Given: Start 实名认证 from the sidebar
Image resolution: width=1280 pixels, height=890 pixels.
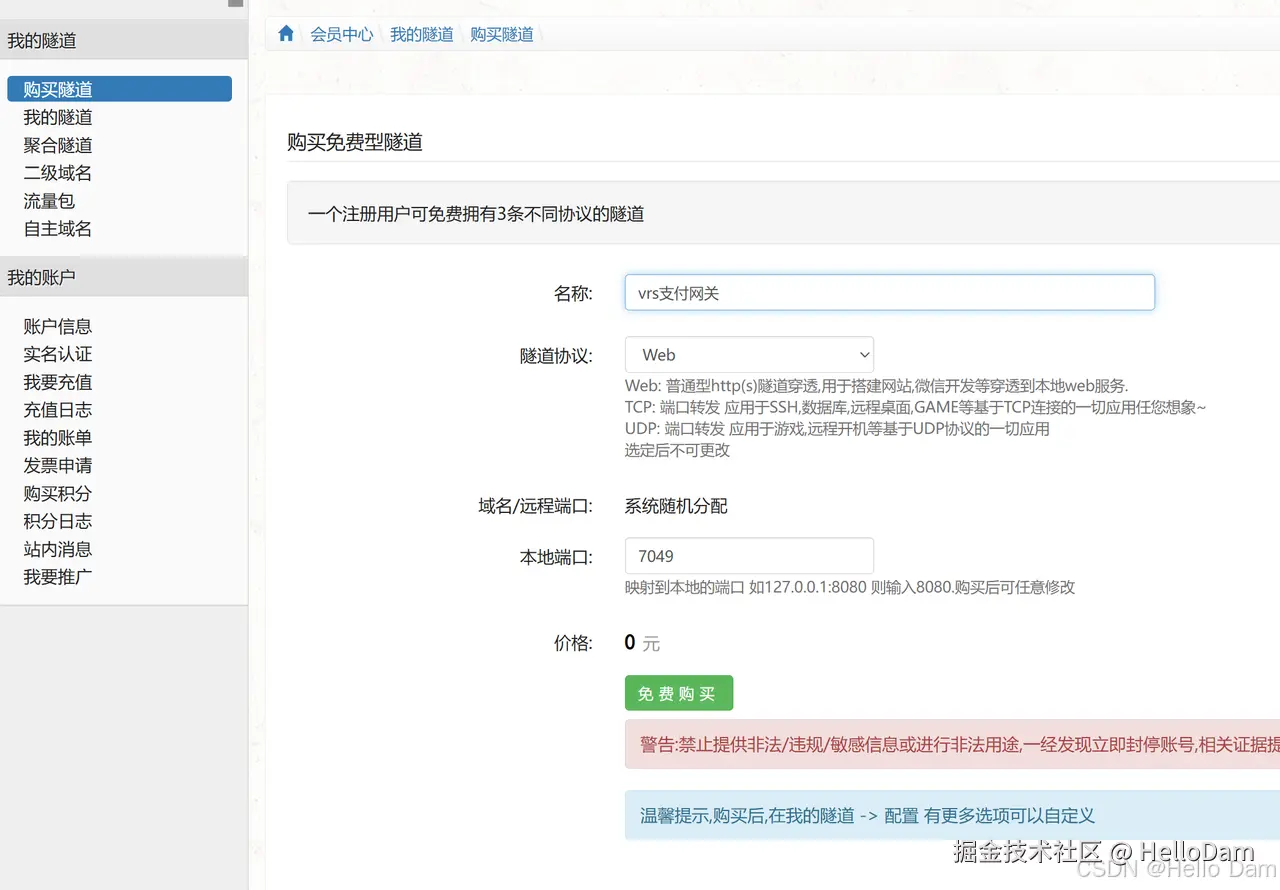Looking at the screenshot, I should tap(57, 354).
